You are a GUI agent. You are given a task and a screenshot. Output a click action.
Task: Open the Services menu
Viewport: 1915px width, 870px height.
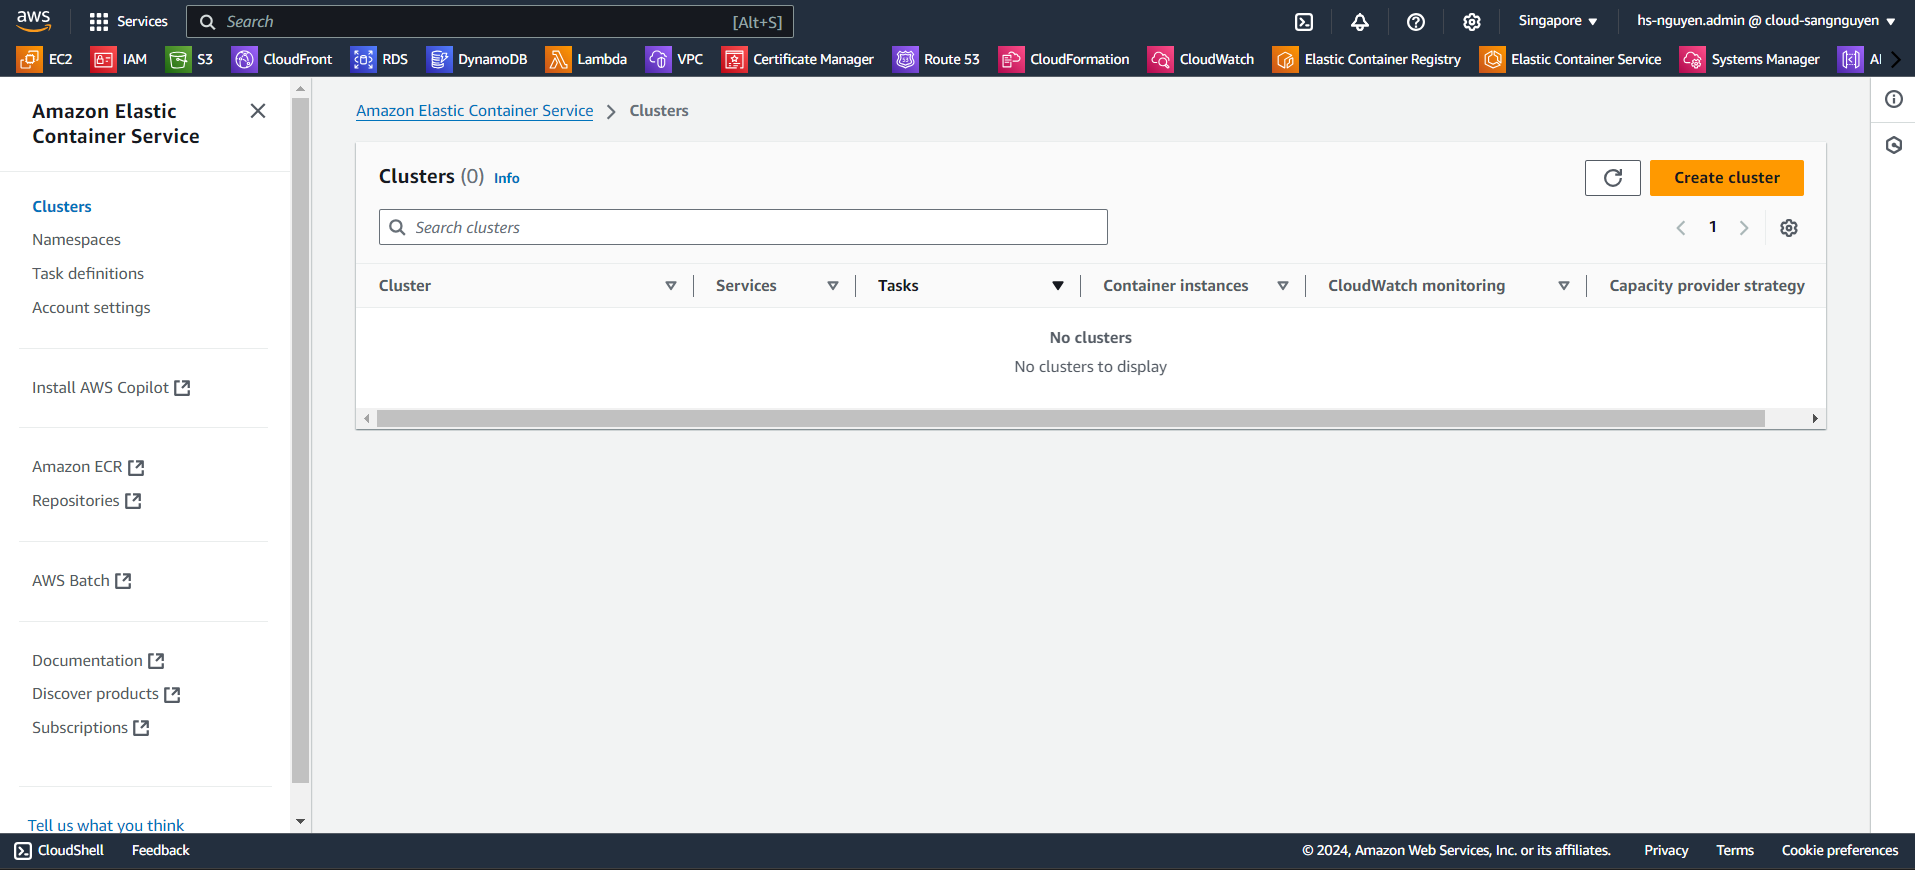click(x=128, y=22)
